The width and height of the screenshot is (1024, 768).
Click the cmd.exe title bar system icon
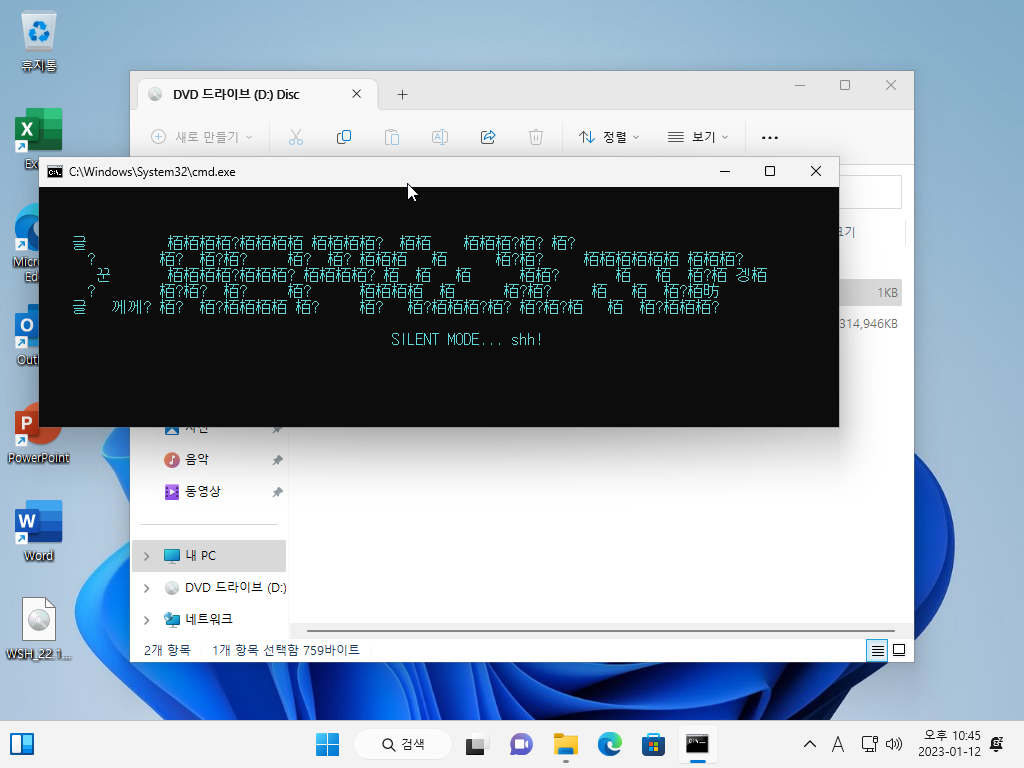coord(55,172)
